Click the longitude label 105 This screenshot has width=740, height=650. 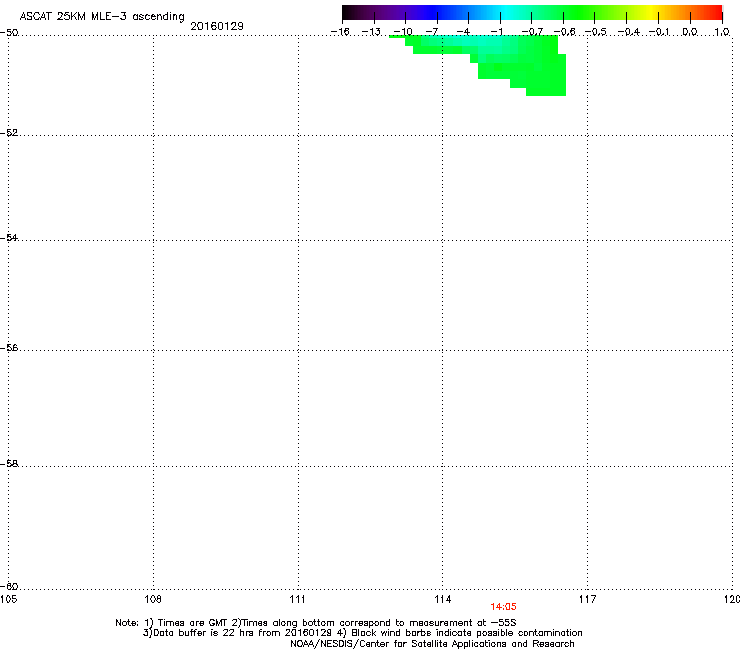click(8, 599)
